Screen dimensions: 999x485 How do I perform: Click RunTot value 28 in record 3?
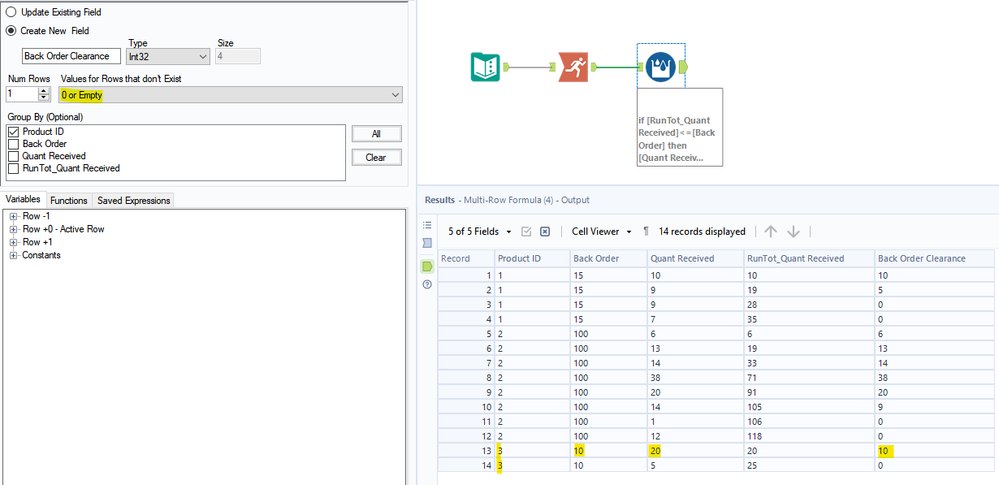click(x=809, y=305)
